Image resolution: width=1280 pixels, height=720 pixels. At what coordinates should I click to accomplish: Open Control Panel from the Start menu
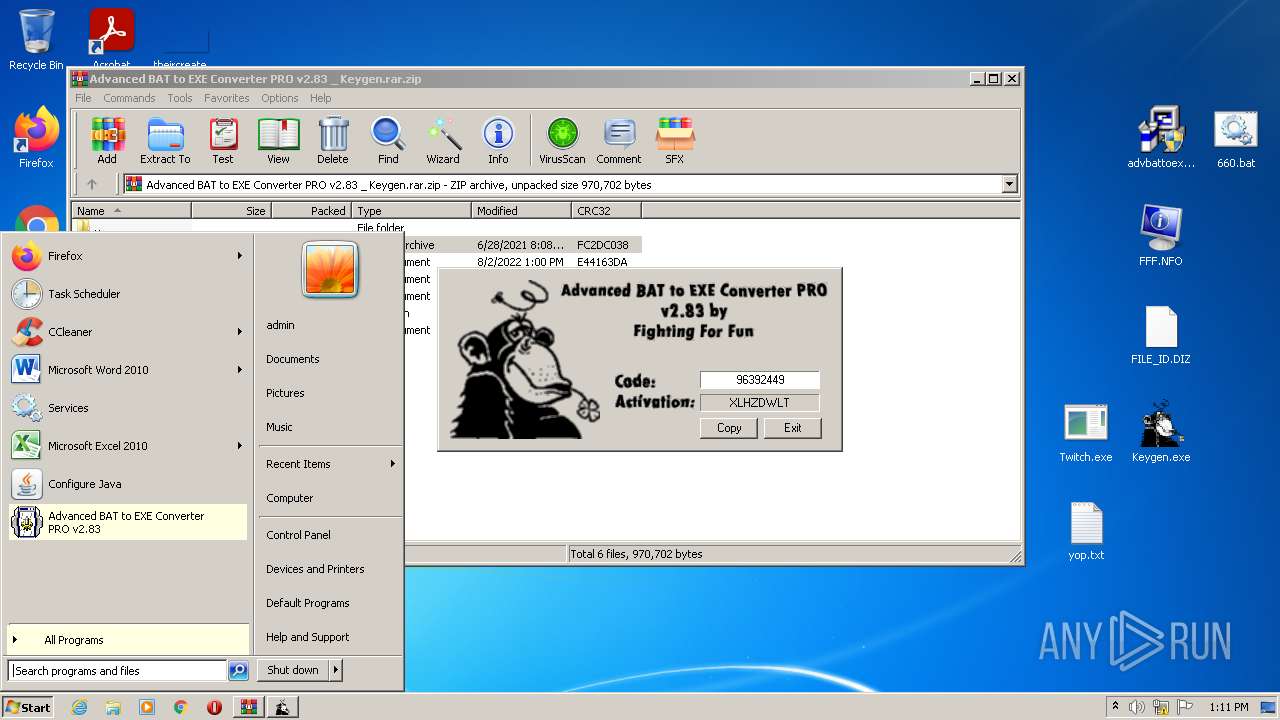pyautogui.click(x=298, y=535)
